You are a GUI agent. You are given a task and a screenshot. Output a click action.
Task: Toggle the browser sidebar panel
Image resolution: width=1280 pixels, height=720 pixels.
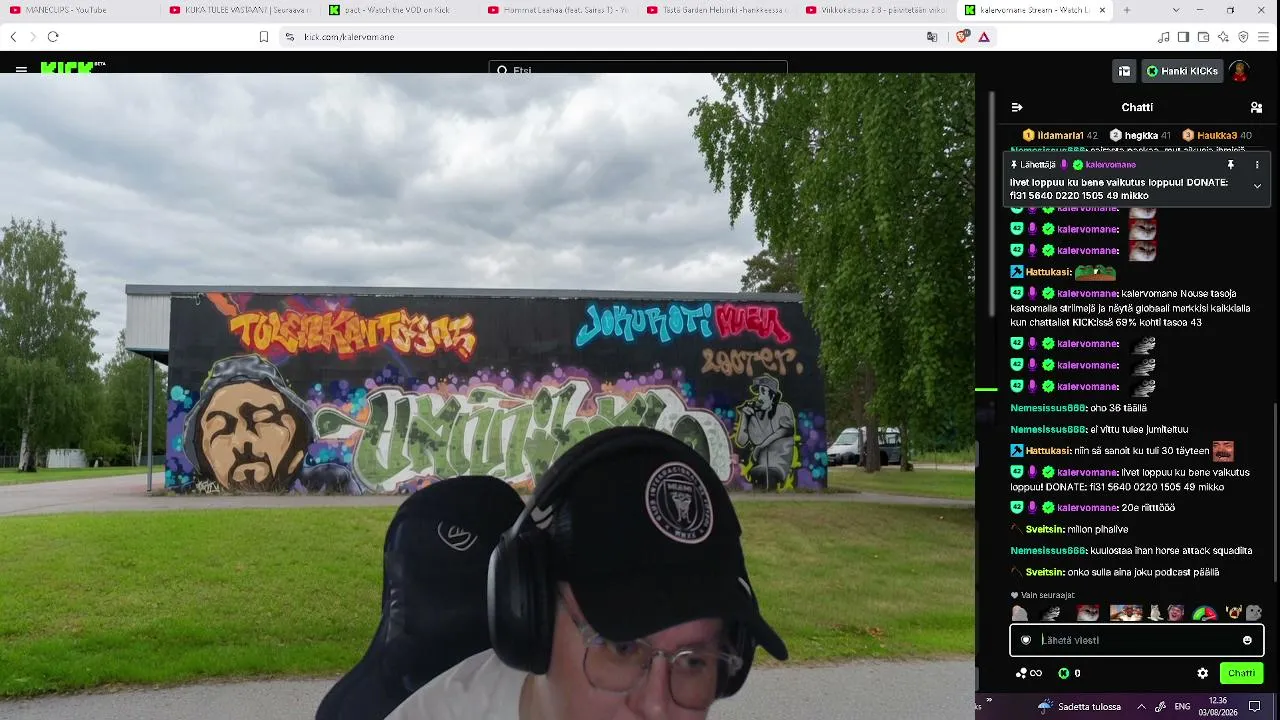coord(1183,37)
